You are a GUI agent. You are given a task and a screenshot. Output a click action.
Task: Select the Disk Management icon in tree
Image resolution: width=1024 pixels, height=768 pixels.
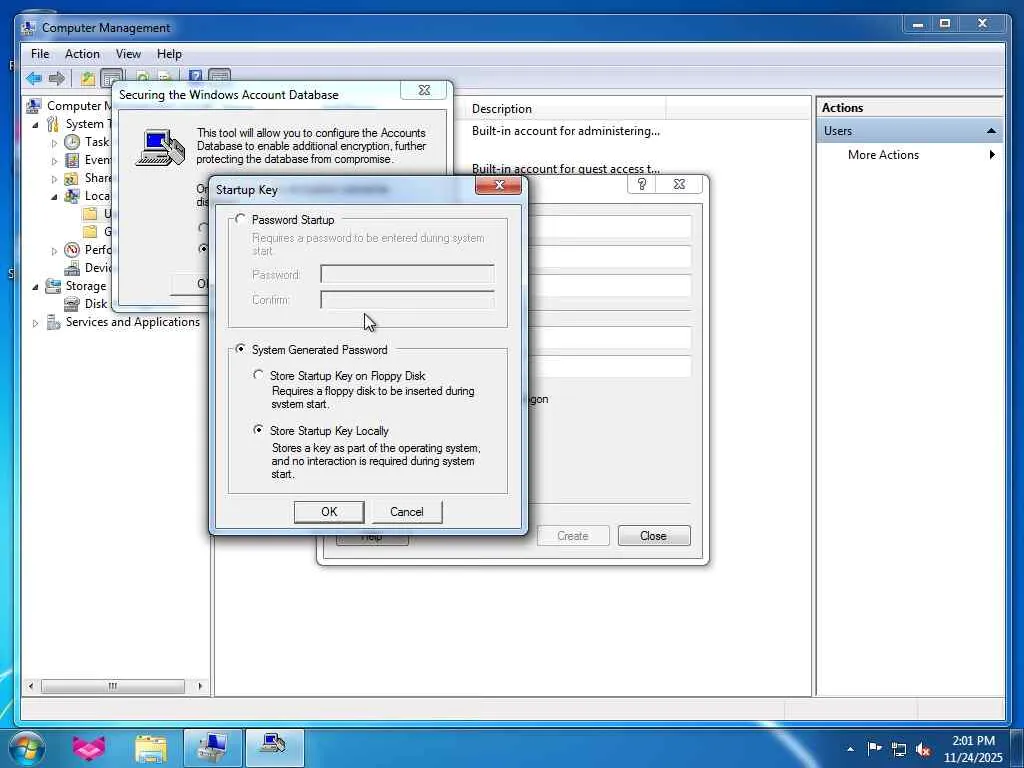(x=72, y=304)
